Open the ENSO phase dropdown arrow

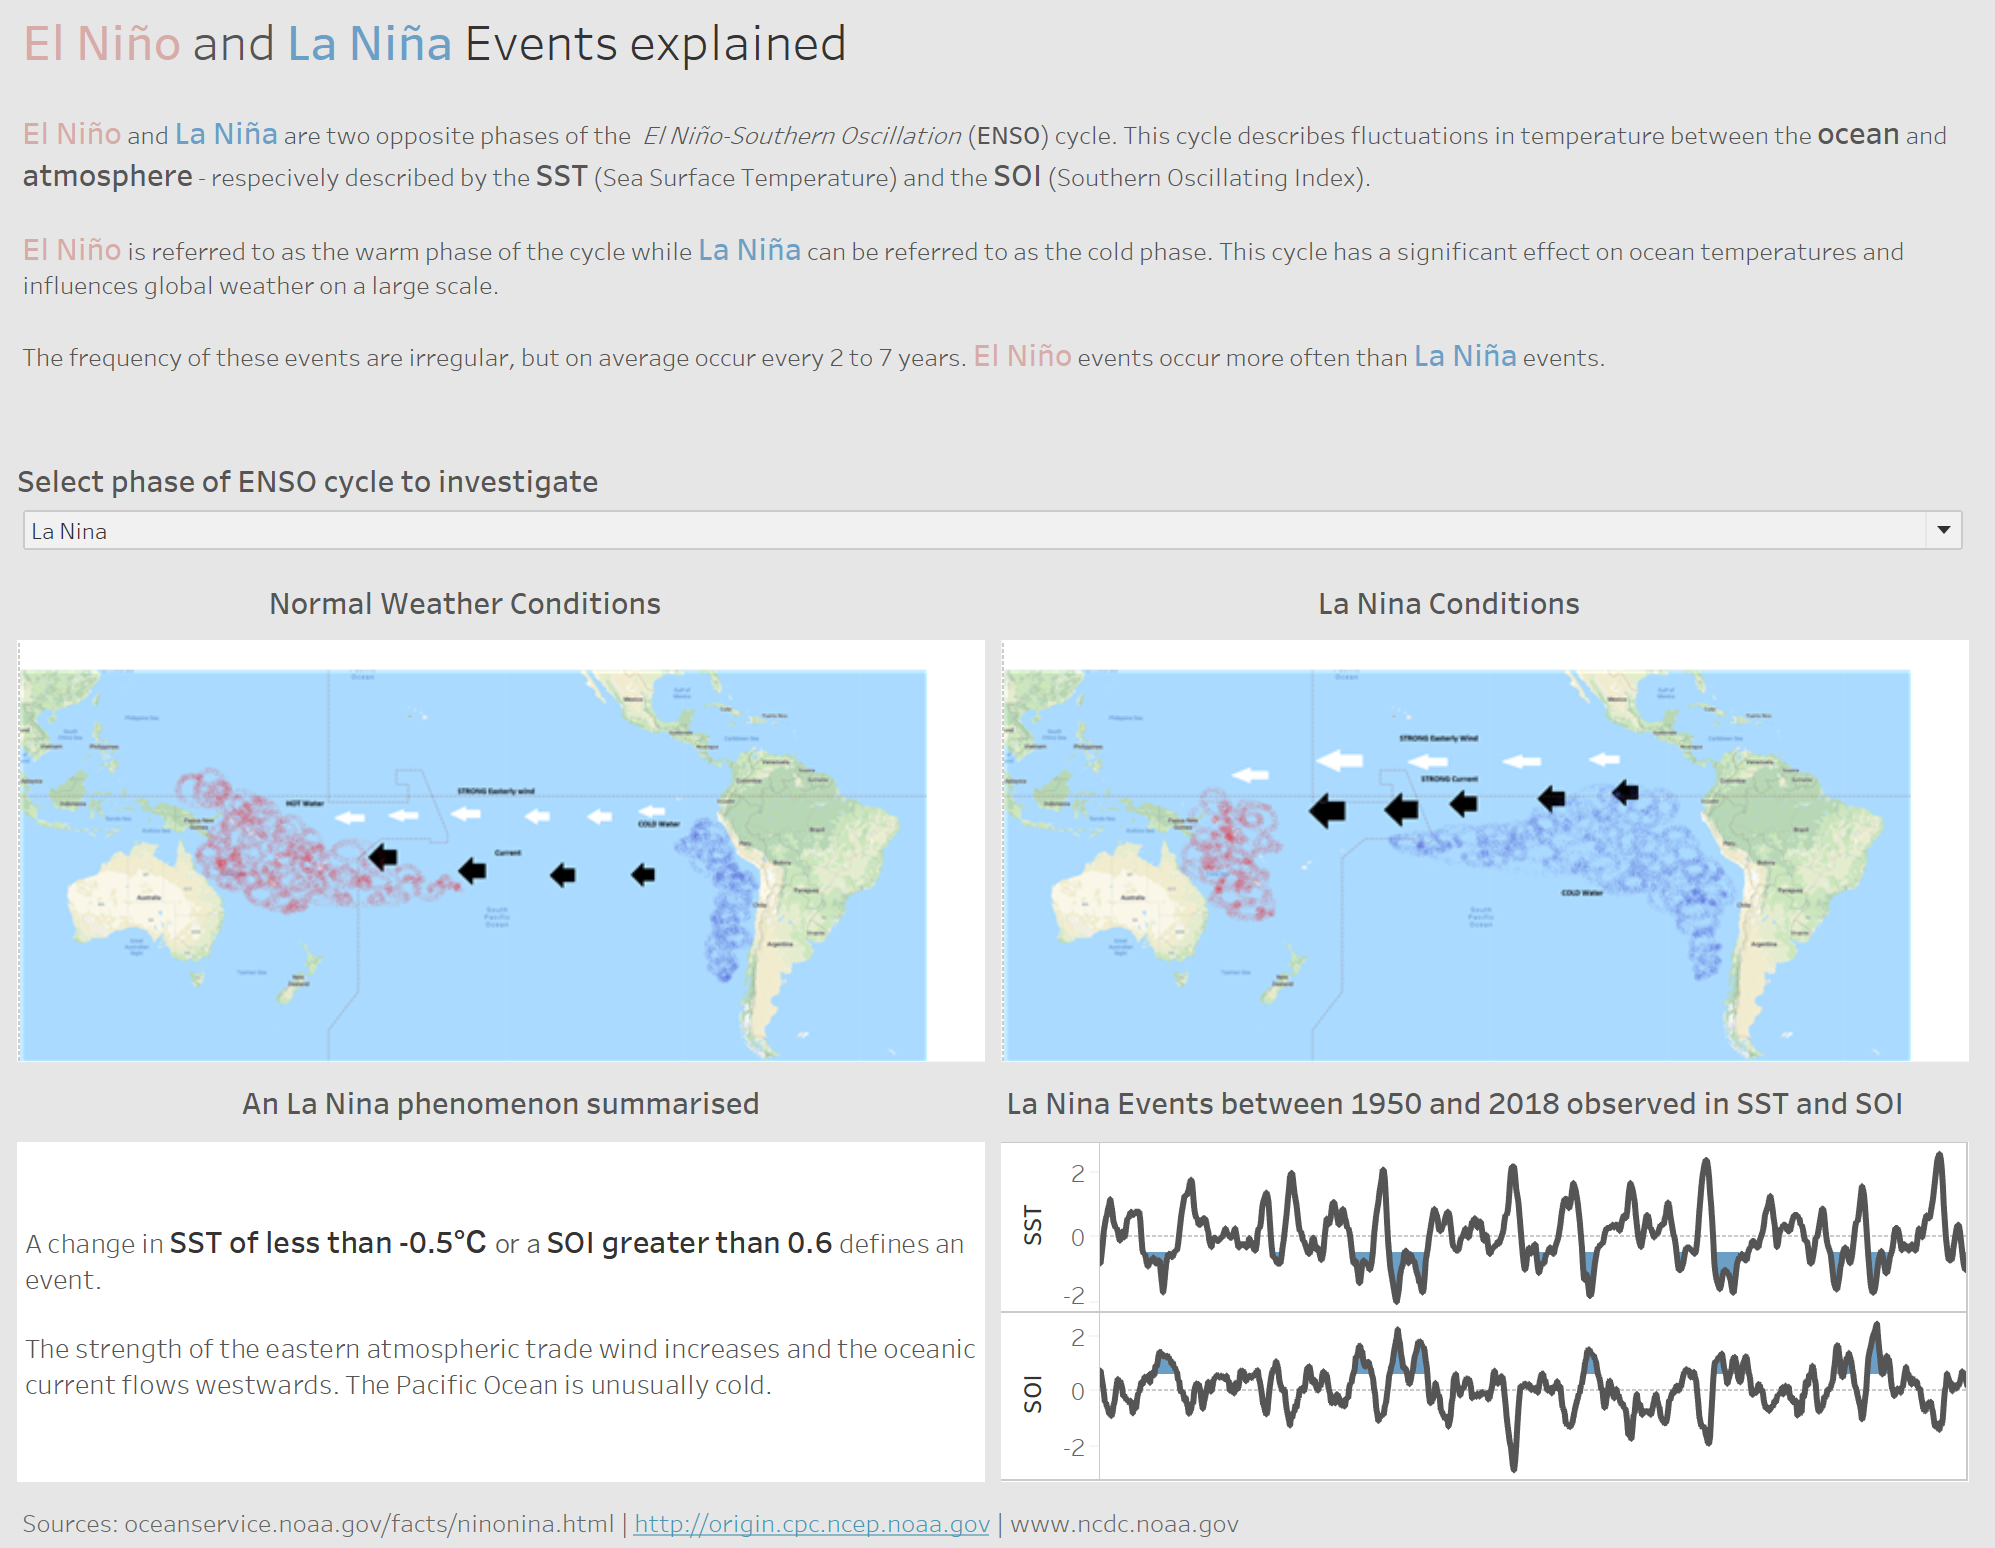[1943, 530]
